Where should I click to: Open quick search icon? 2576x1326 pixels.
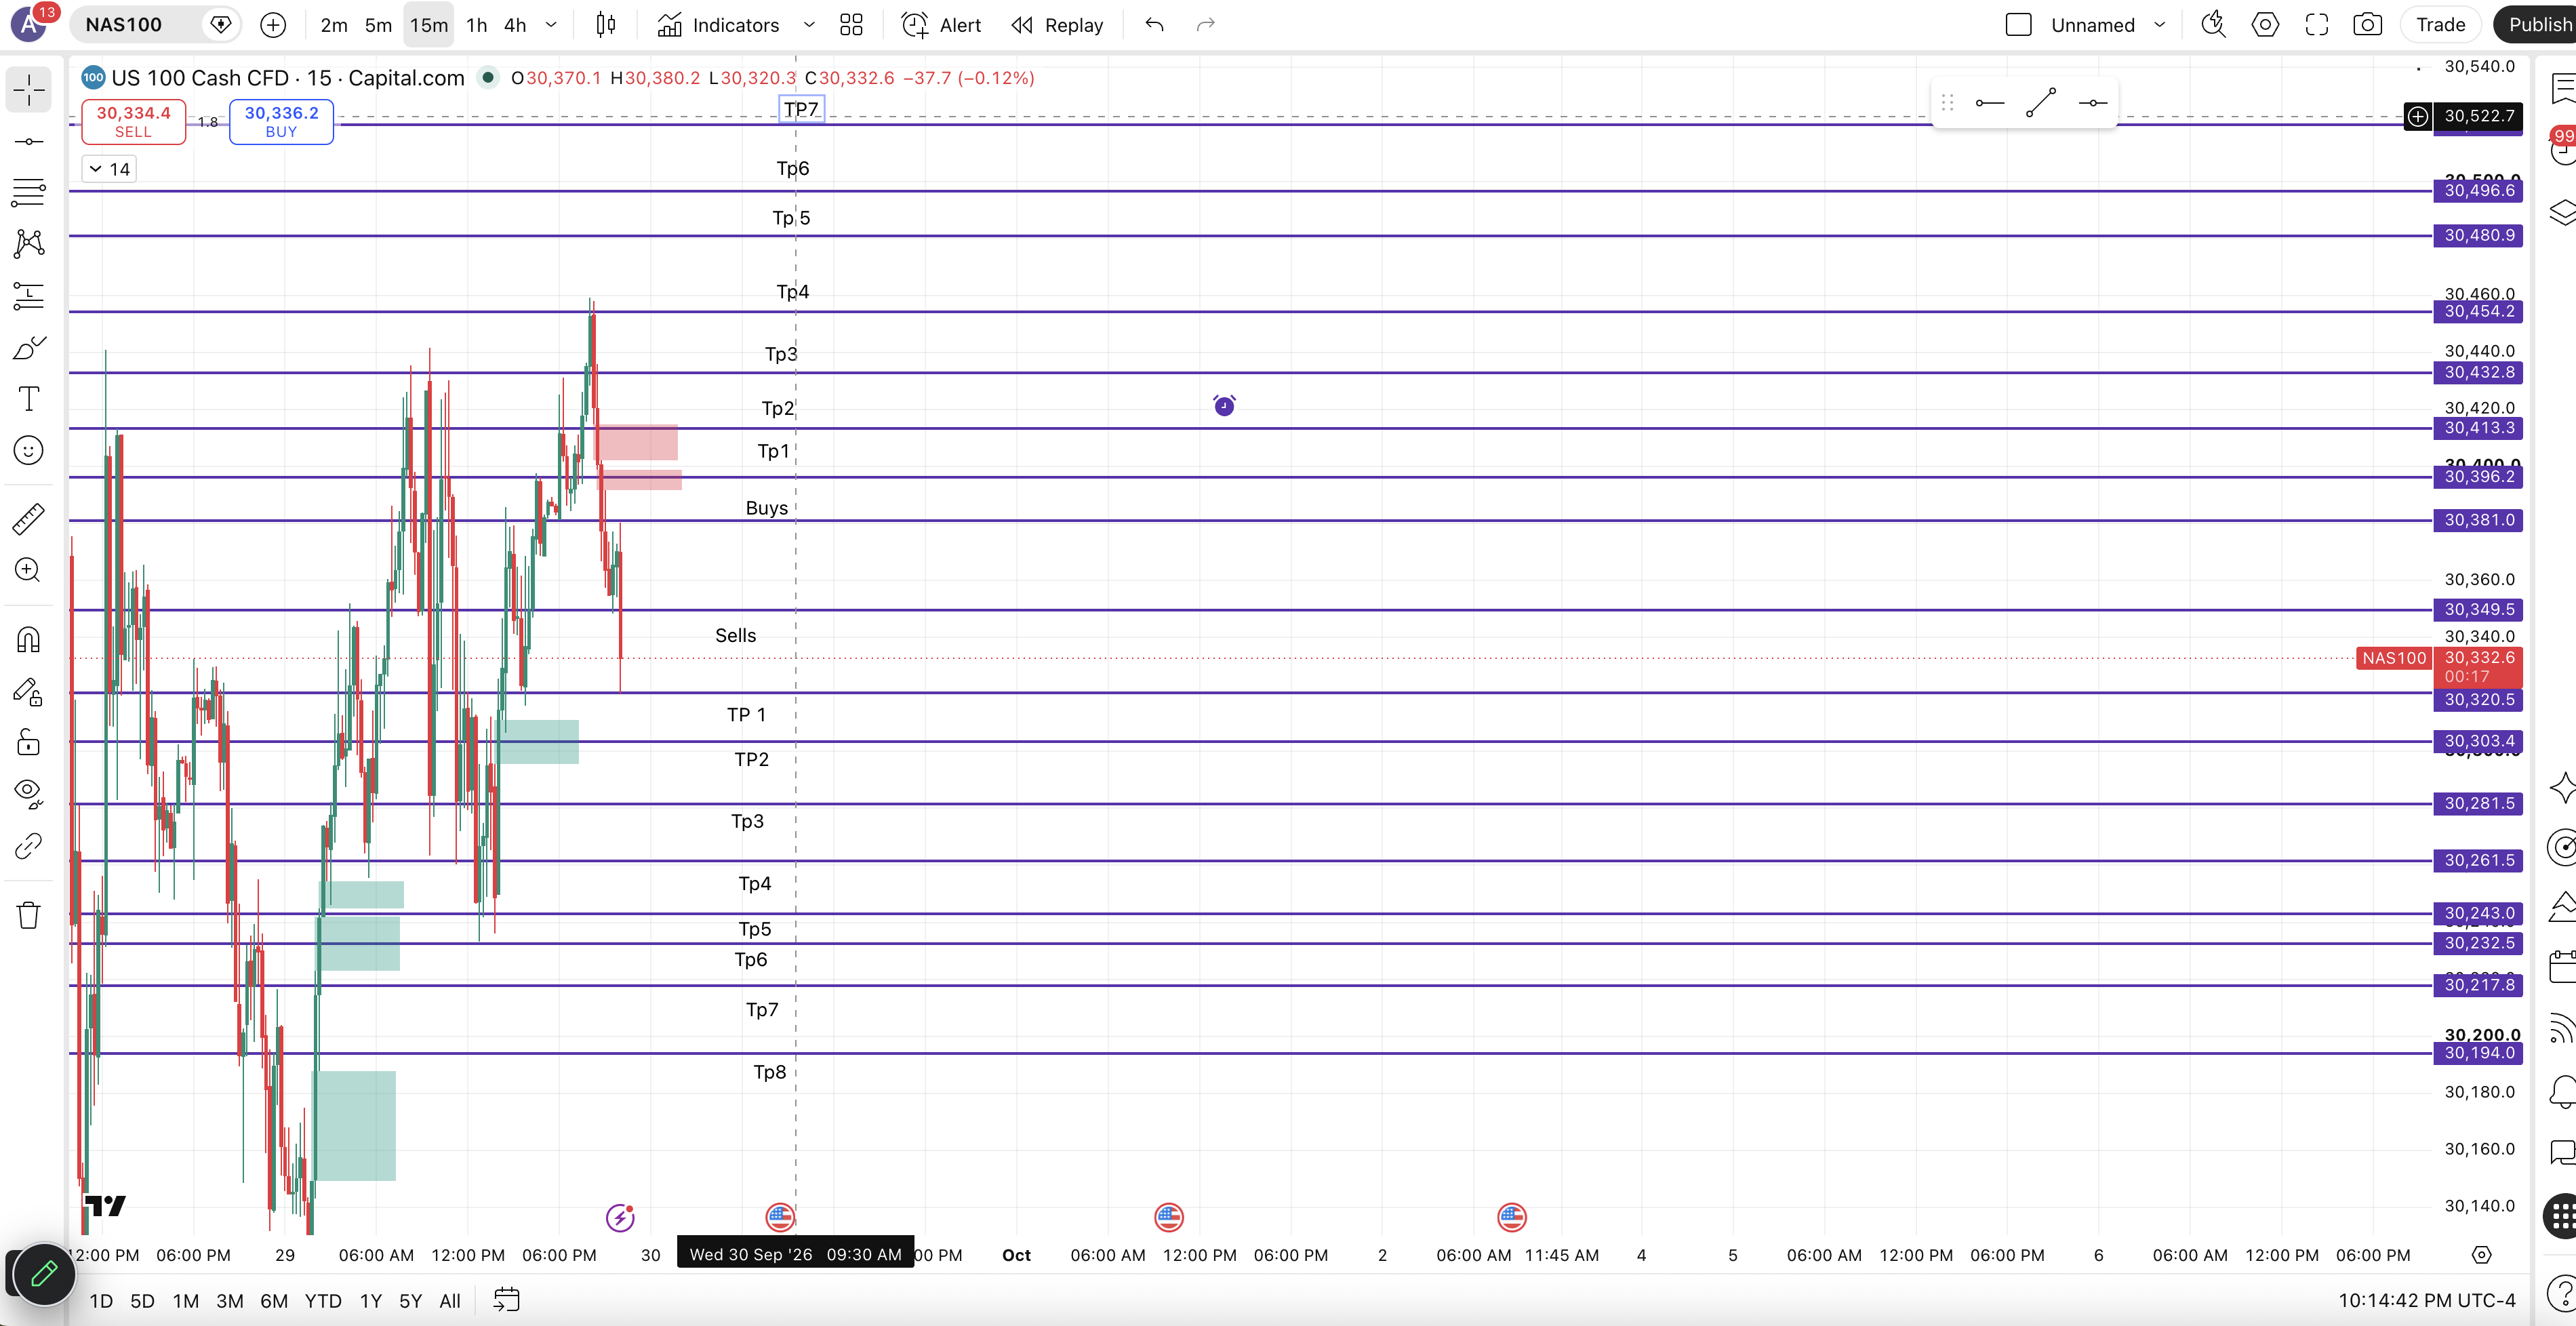[2214, 25]
